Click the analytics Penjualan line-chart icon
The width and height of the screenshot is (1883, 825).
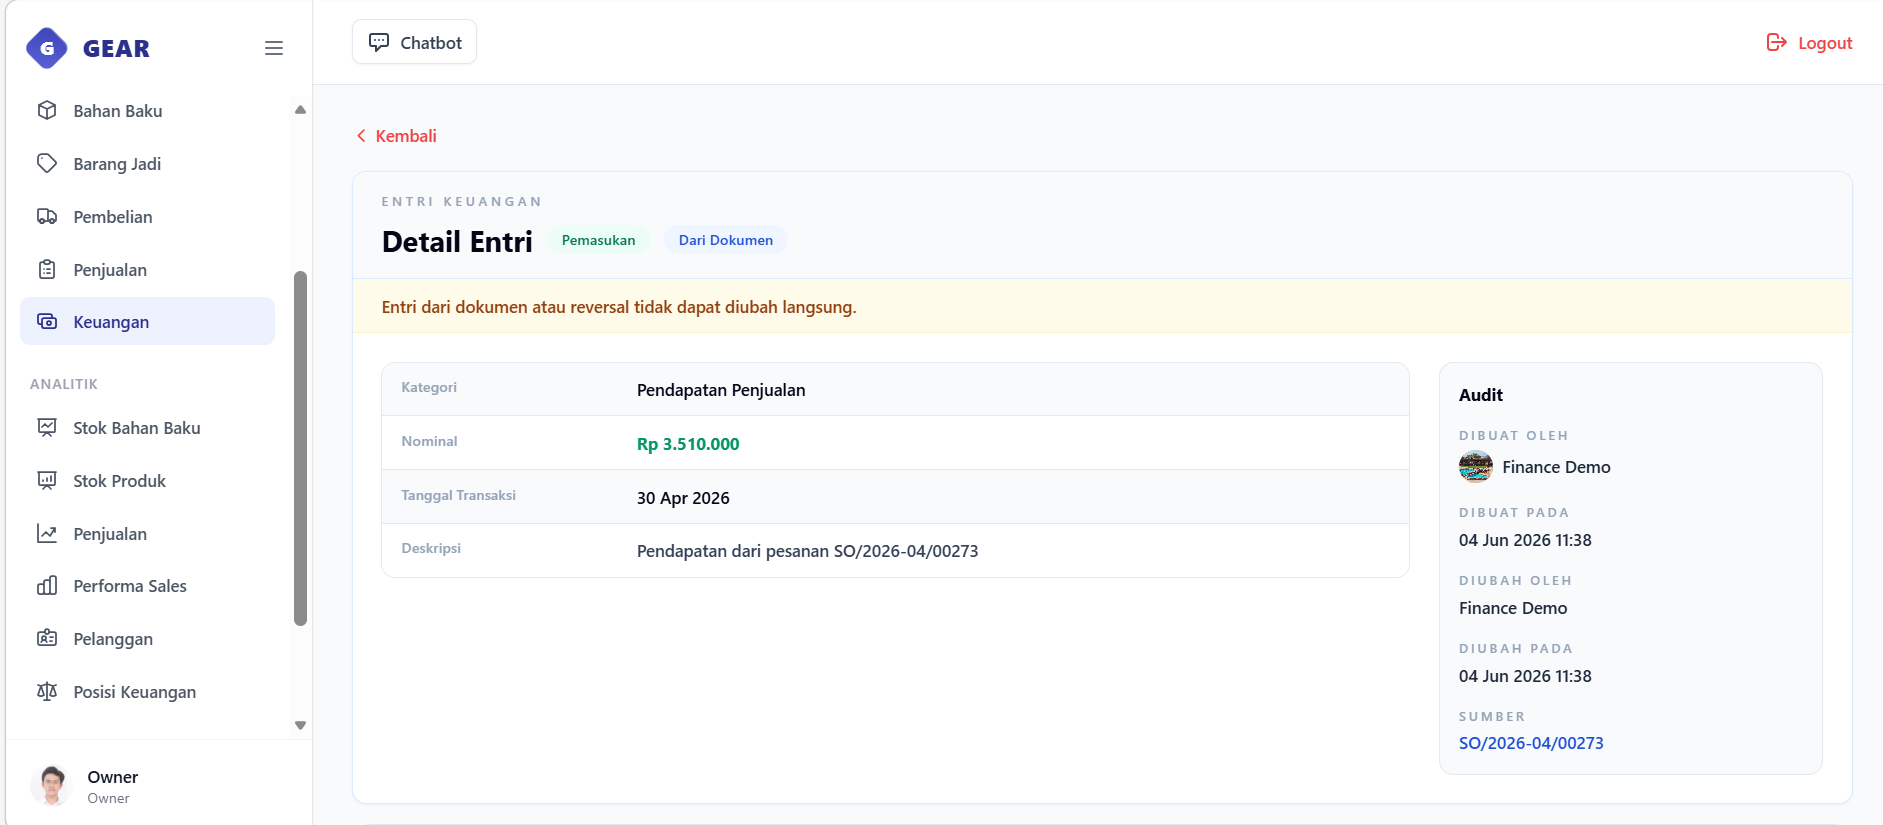click(47, 533)
